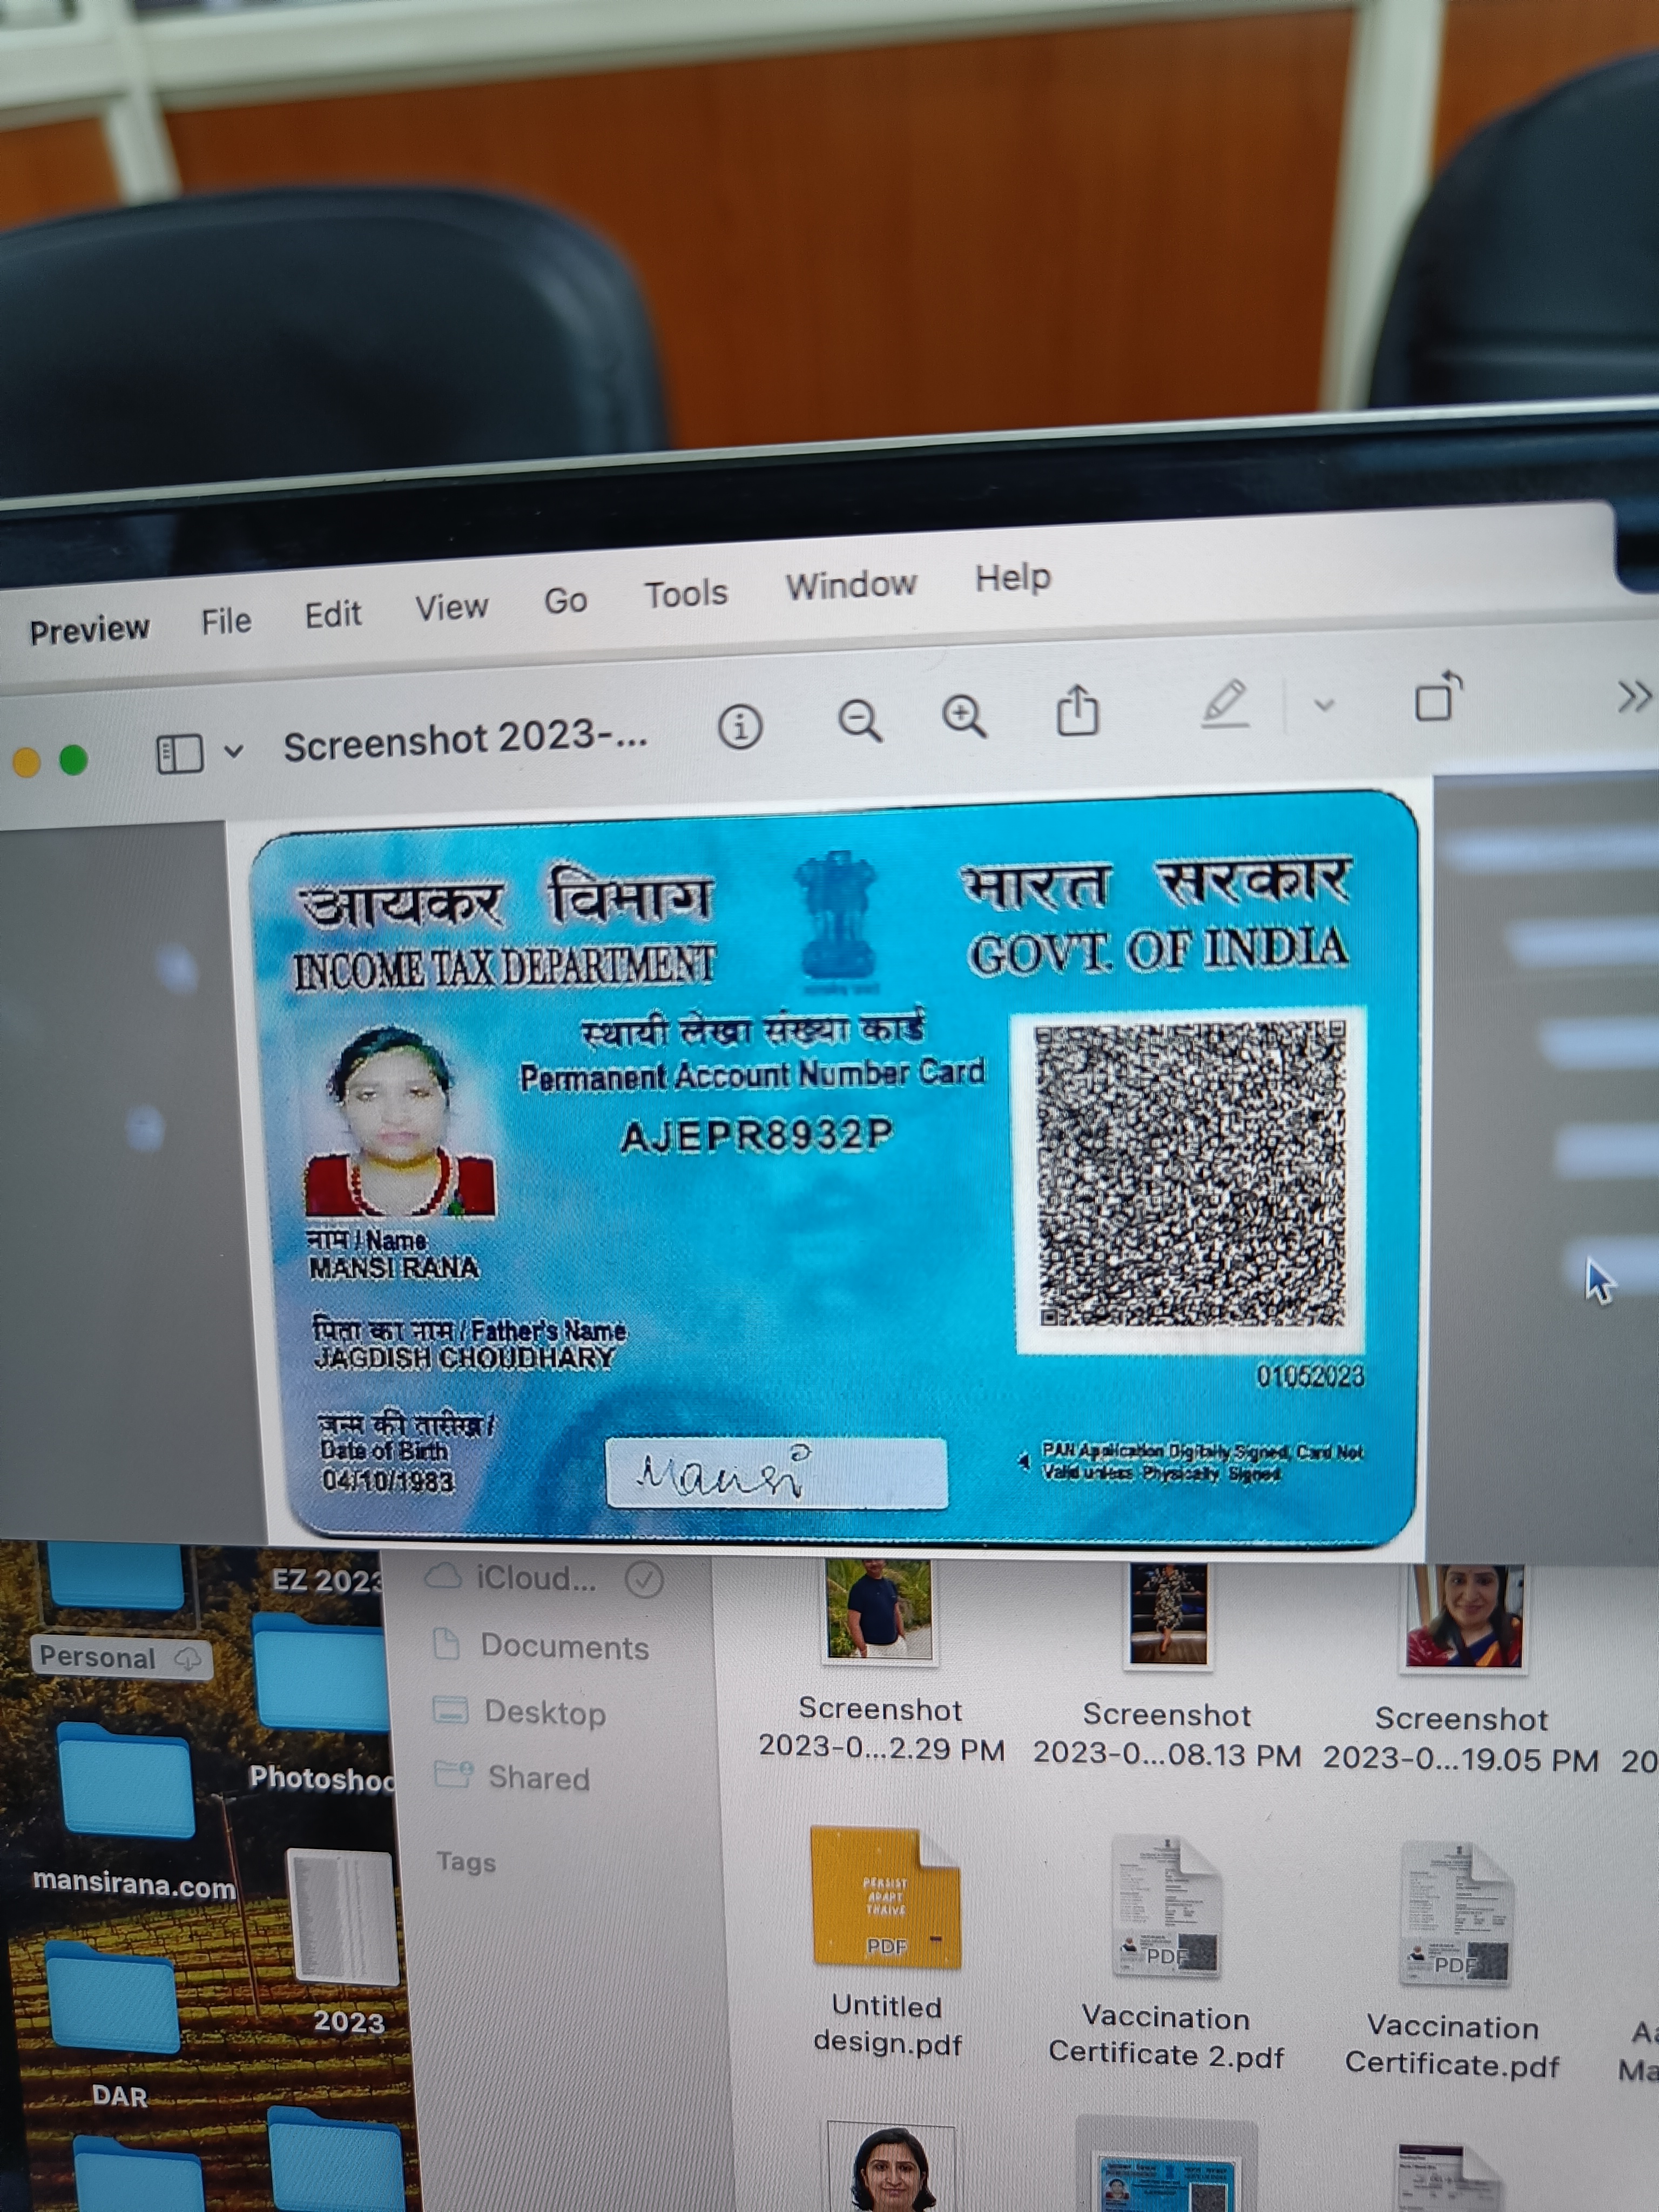
Task: Toggle the sidebar view icon
Action: [180, 754]
